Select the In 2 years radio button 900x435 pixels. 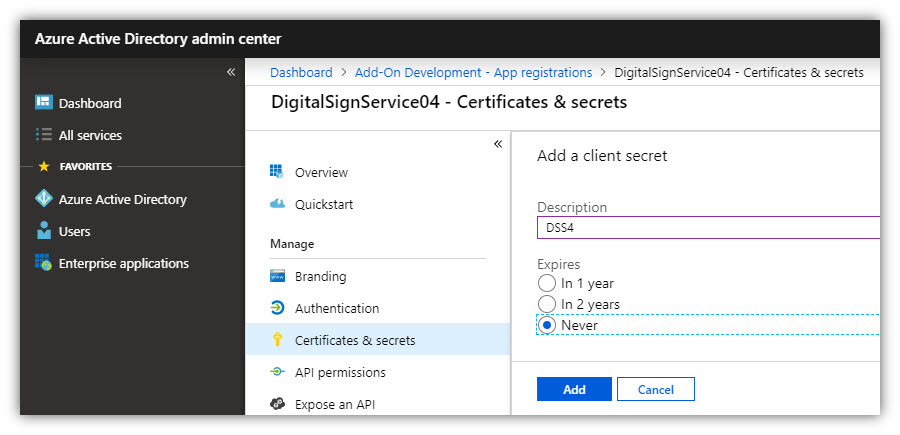coord(546,304)
